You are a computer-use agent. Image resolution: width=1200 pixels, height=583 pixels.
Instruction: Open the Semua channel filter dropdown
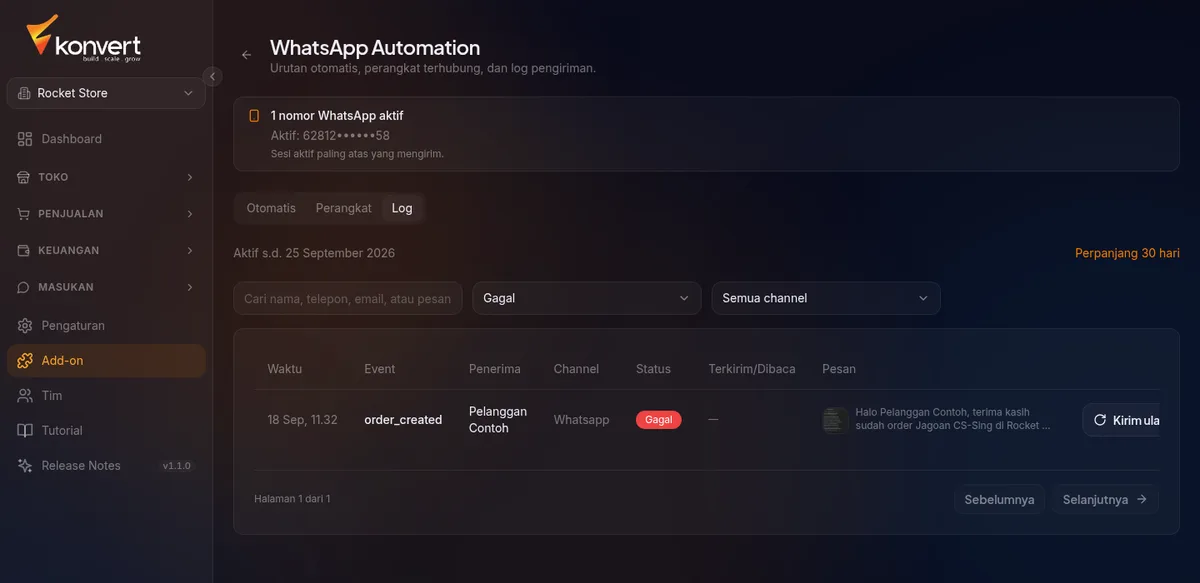click(826, 298)
